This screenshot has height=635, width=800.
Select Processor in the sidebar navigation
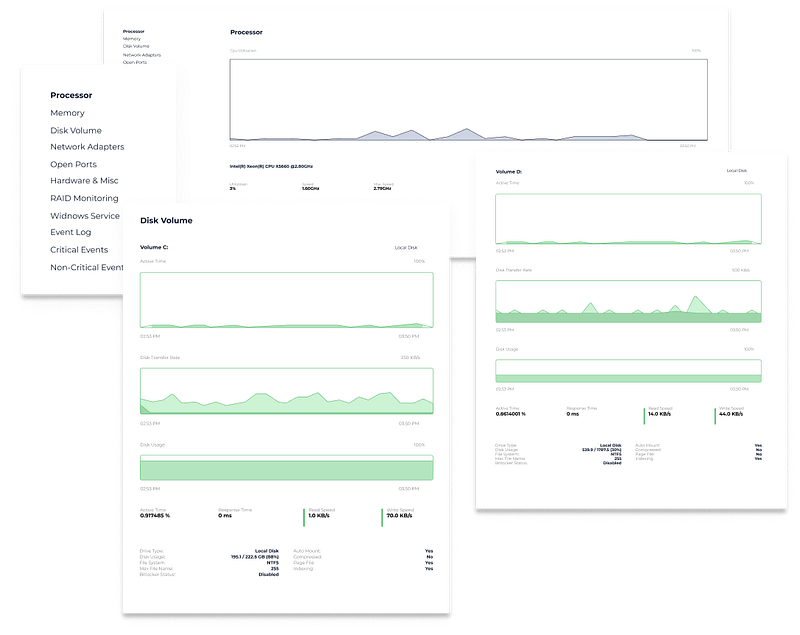72,97
